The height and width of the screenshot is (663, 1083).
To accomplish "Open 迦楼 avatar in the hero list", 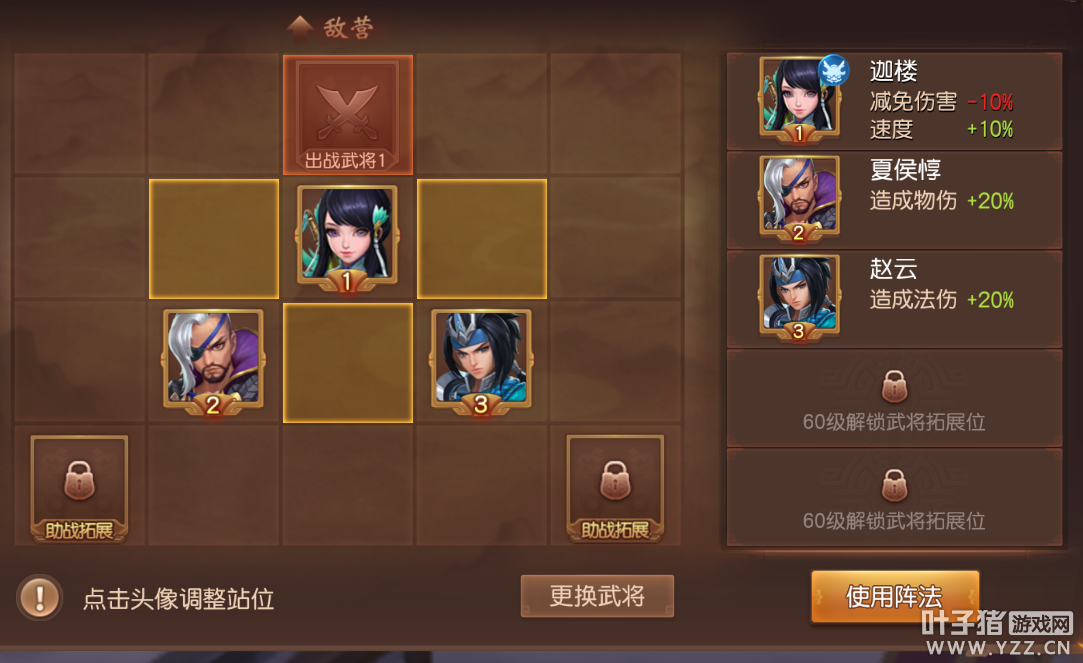I will coord(799,100).
